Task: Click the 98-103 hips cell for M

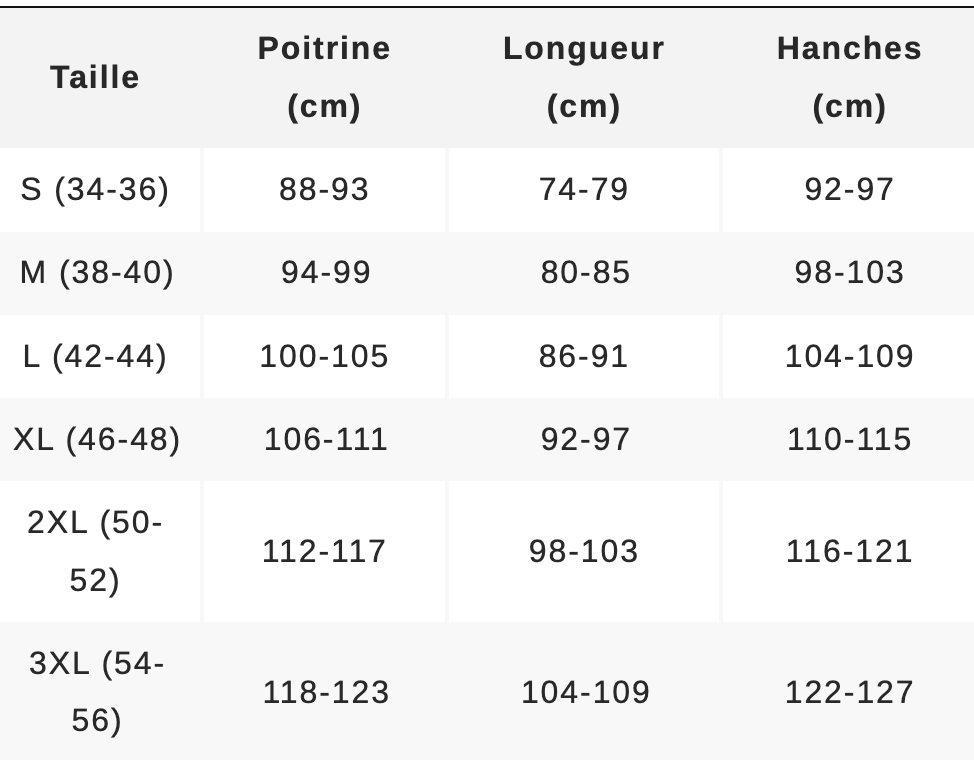Action: 849,273
